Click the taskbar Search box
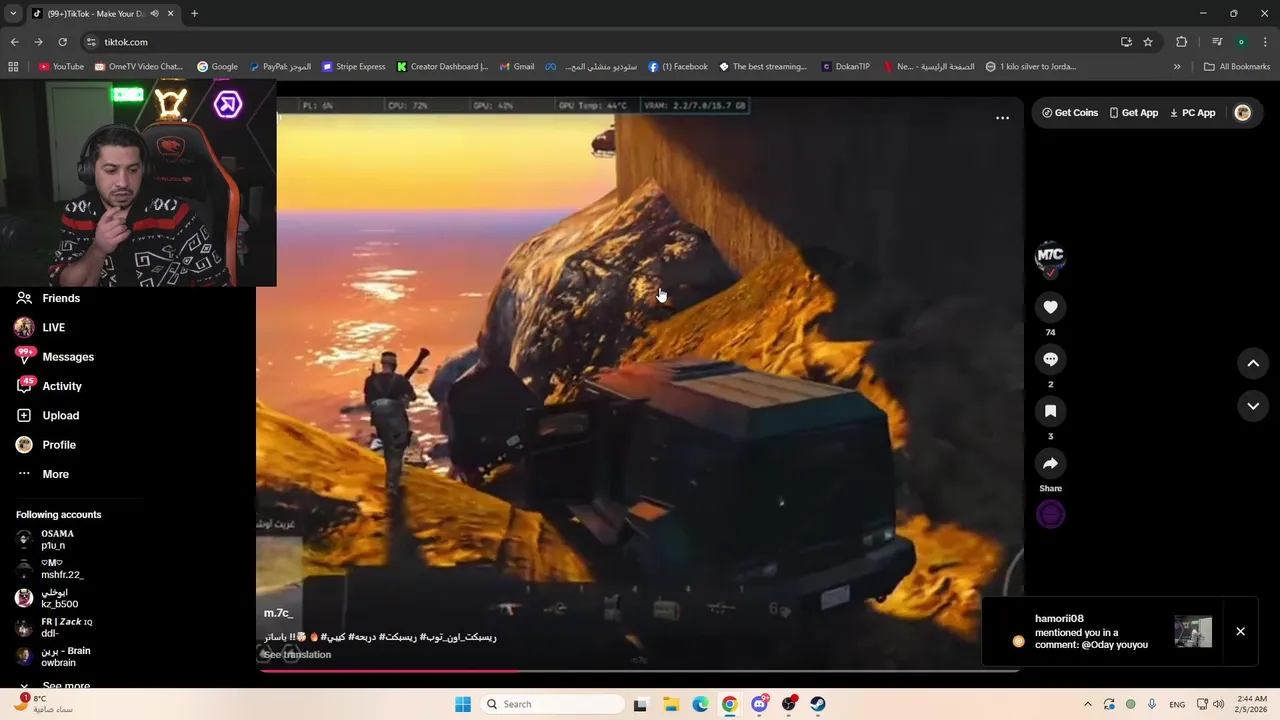The height and width of the screenshot is (720, 1280). 553,704
